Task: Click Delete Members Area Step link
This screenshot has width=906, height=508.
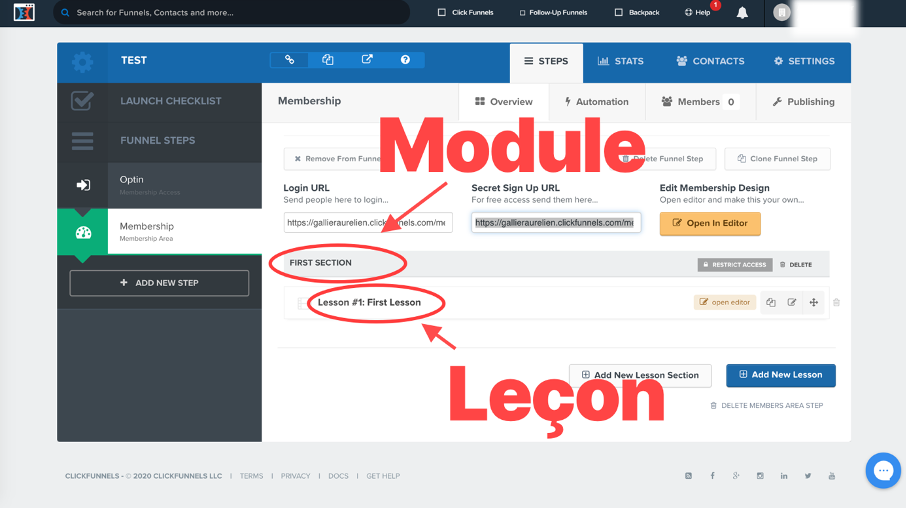Action: 767,406
